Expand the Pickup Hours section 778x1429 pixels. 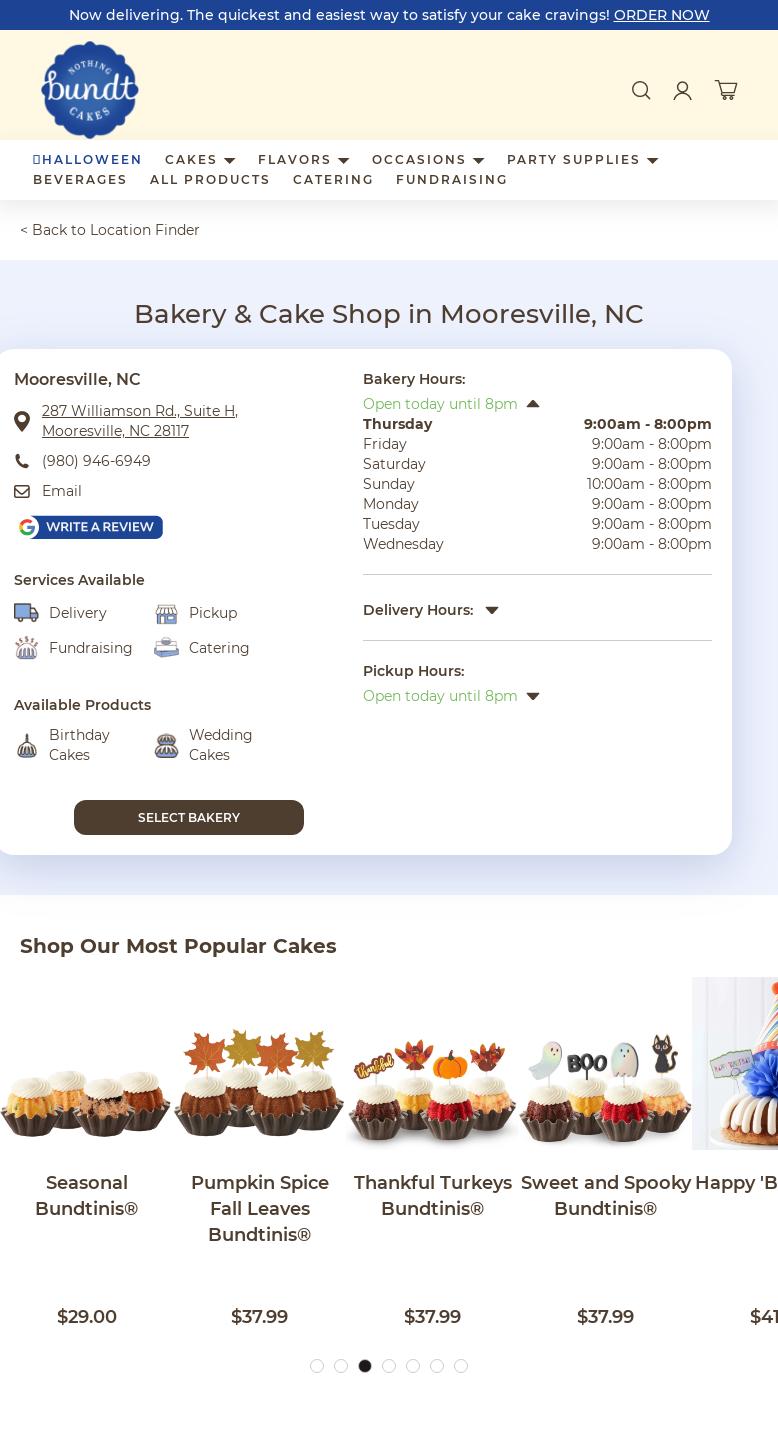533,696
